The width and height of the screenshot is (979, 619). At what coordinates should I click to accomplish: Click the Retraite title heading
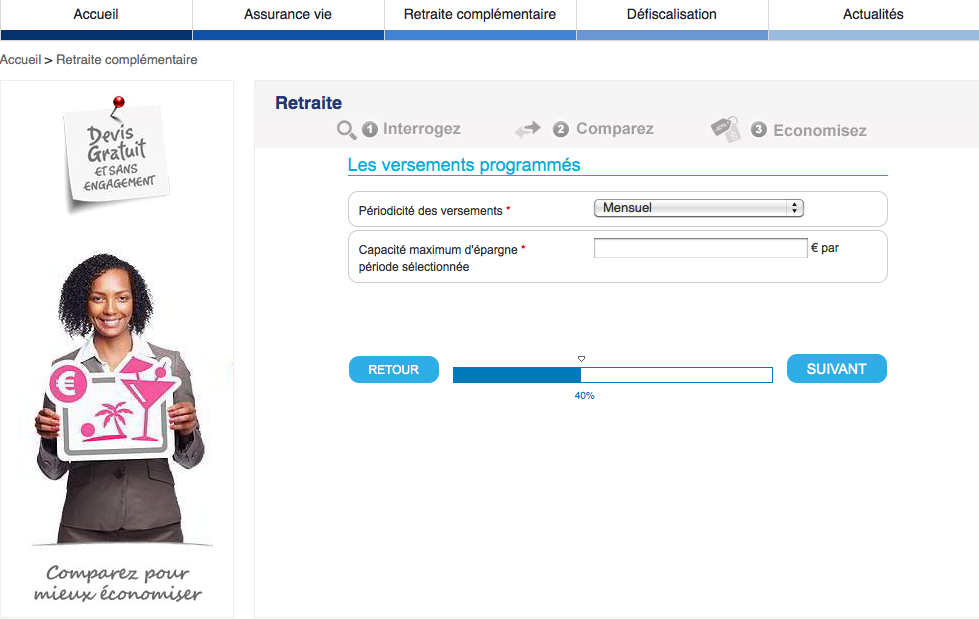[x=308, y=102]
